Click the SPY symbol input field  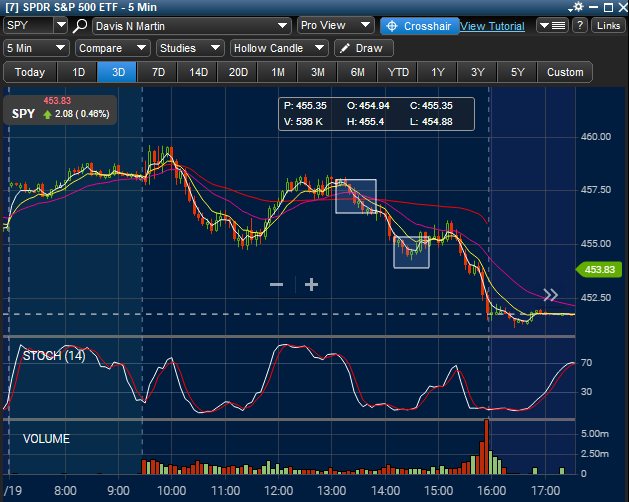[28, 25]
